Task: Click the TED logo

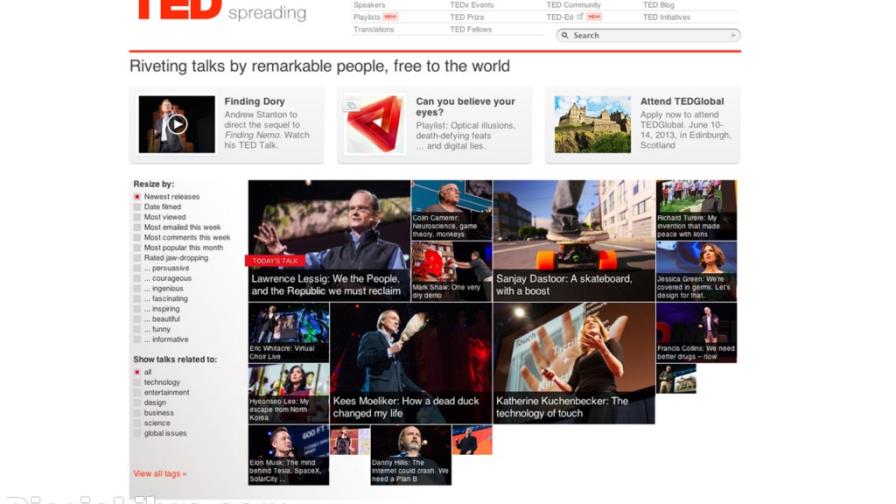Action: pyautogui.click(x=179, y=9)
